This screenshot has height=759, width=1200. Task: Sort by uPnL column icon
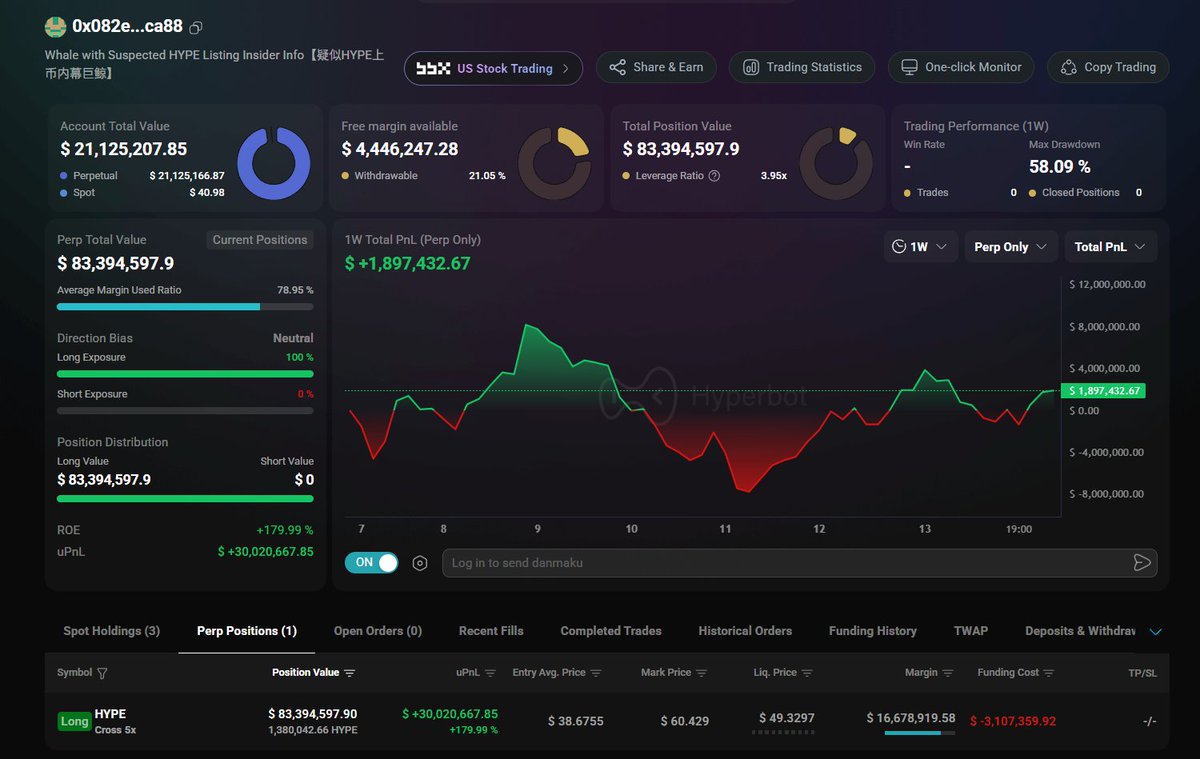point(490,673)
